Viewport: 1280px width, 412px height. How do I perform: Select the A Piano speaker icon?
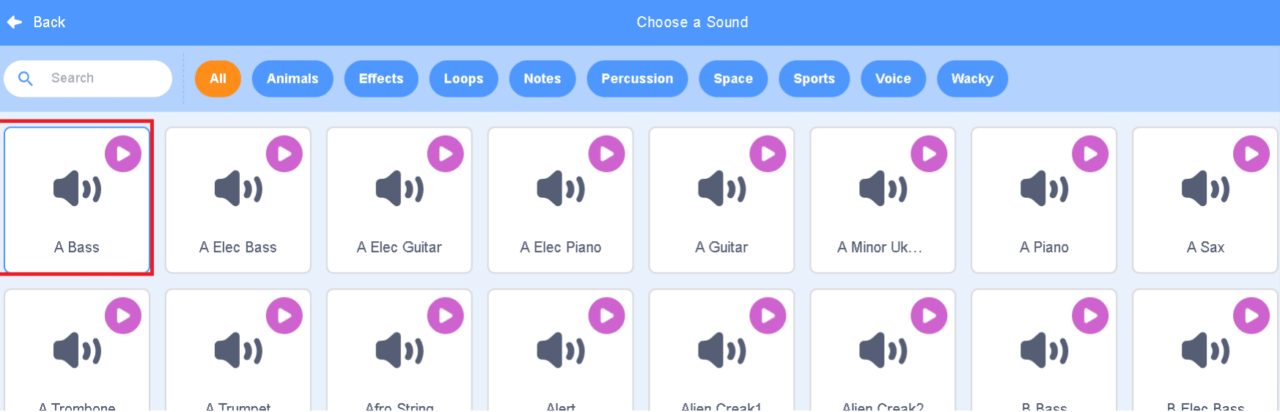click(x=1044, y=188)
